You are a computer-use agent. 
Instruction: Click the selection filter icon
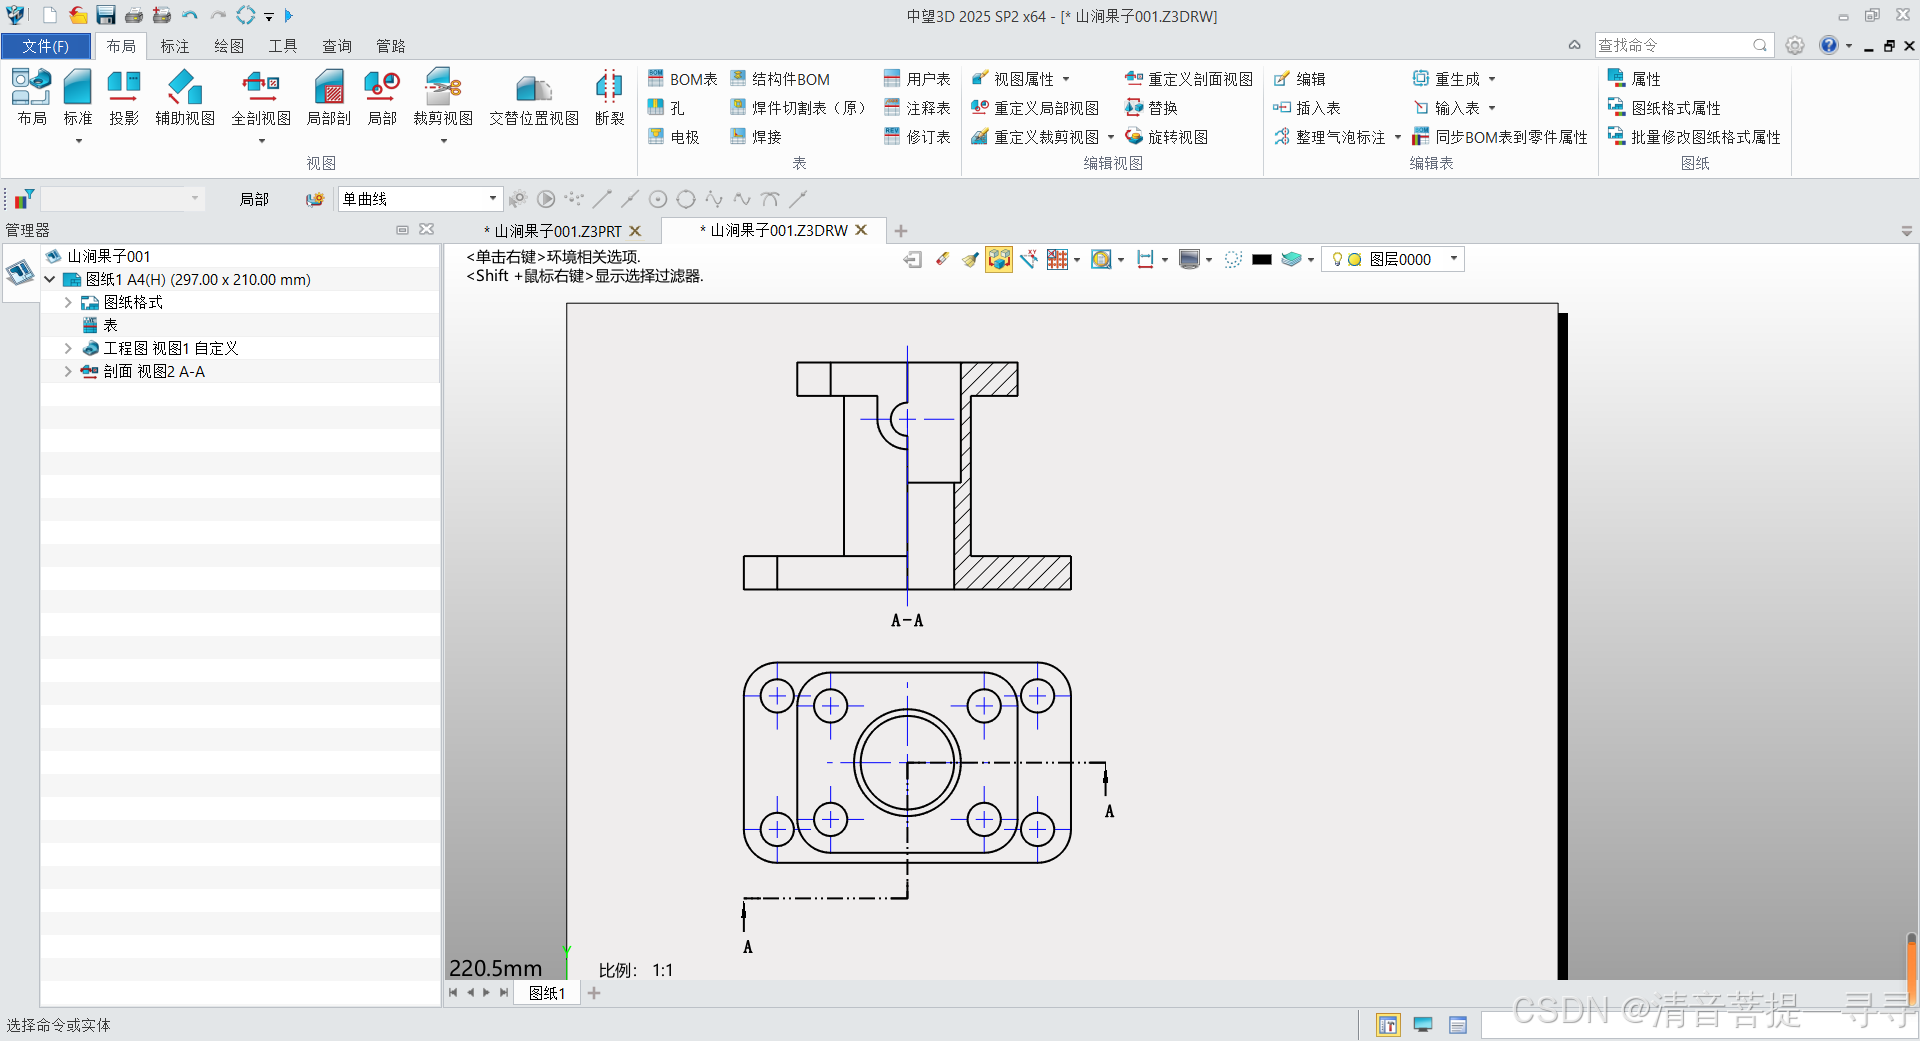point(24,198)
